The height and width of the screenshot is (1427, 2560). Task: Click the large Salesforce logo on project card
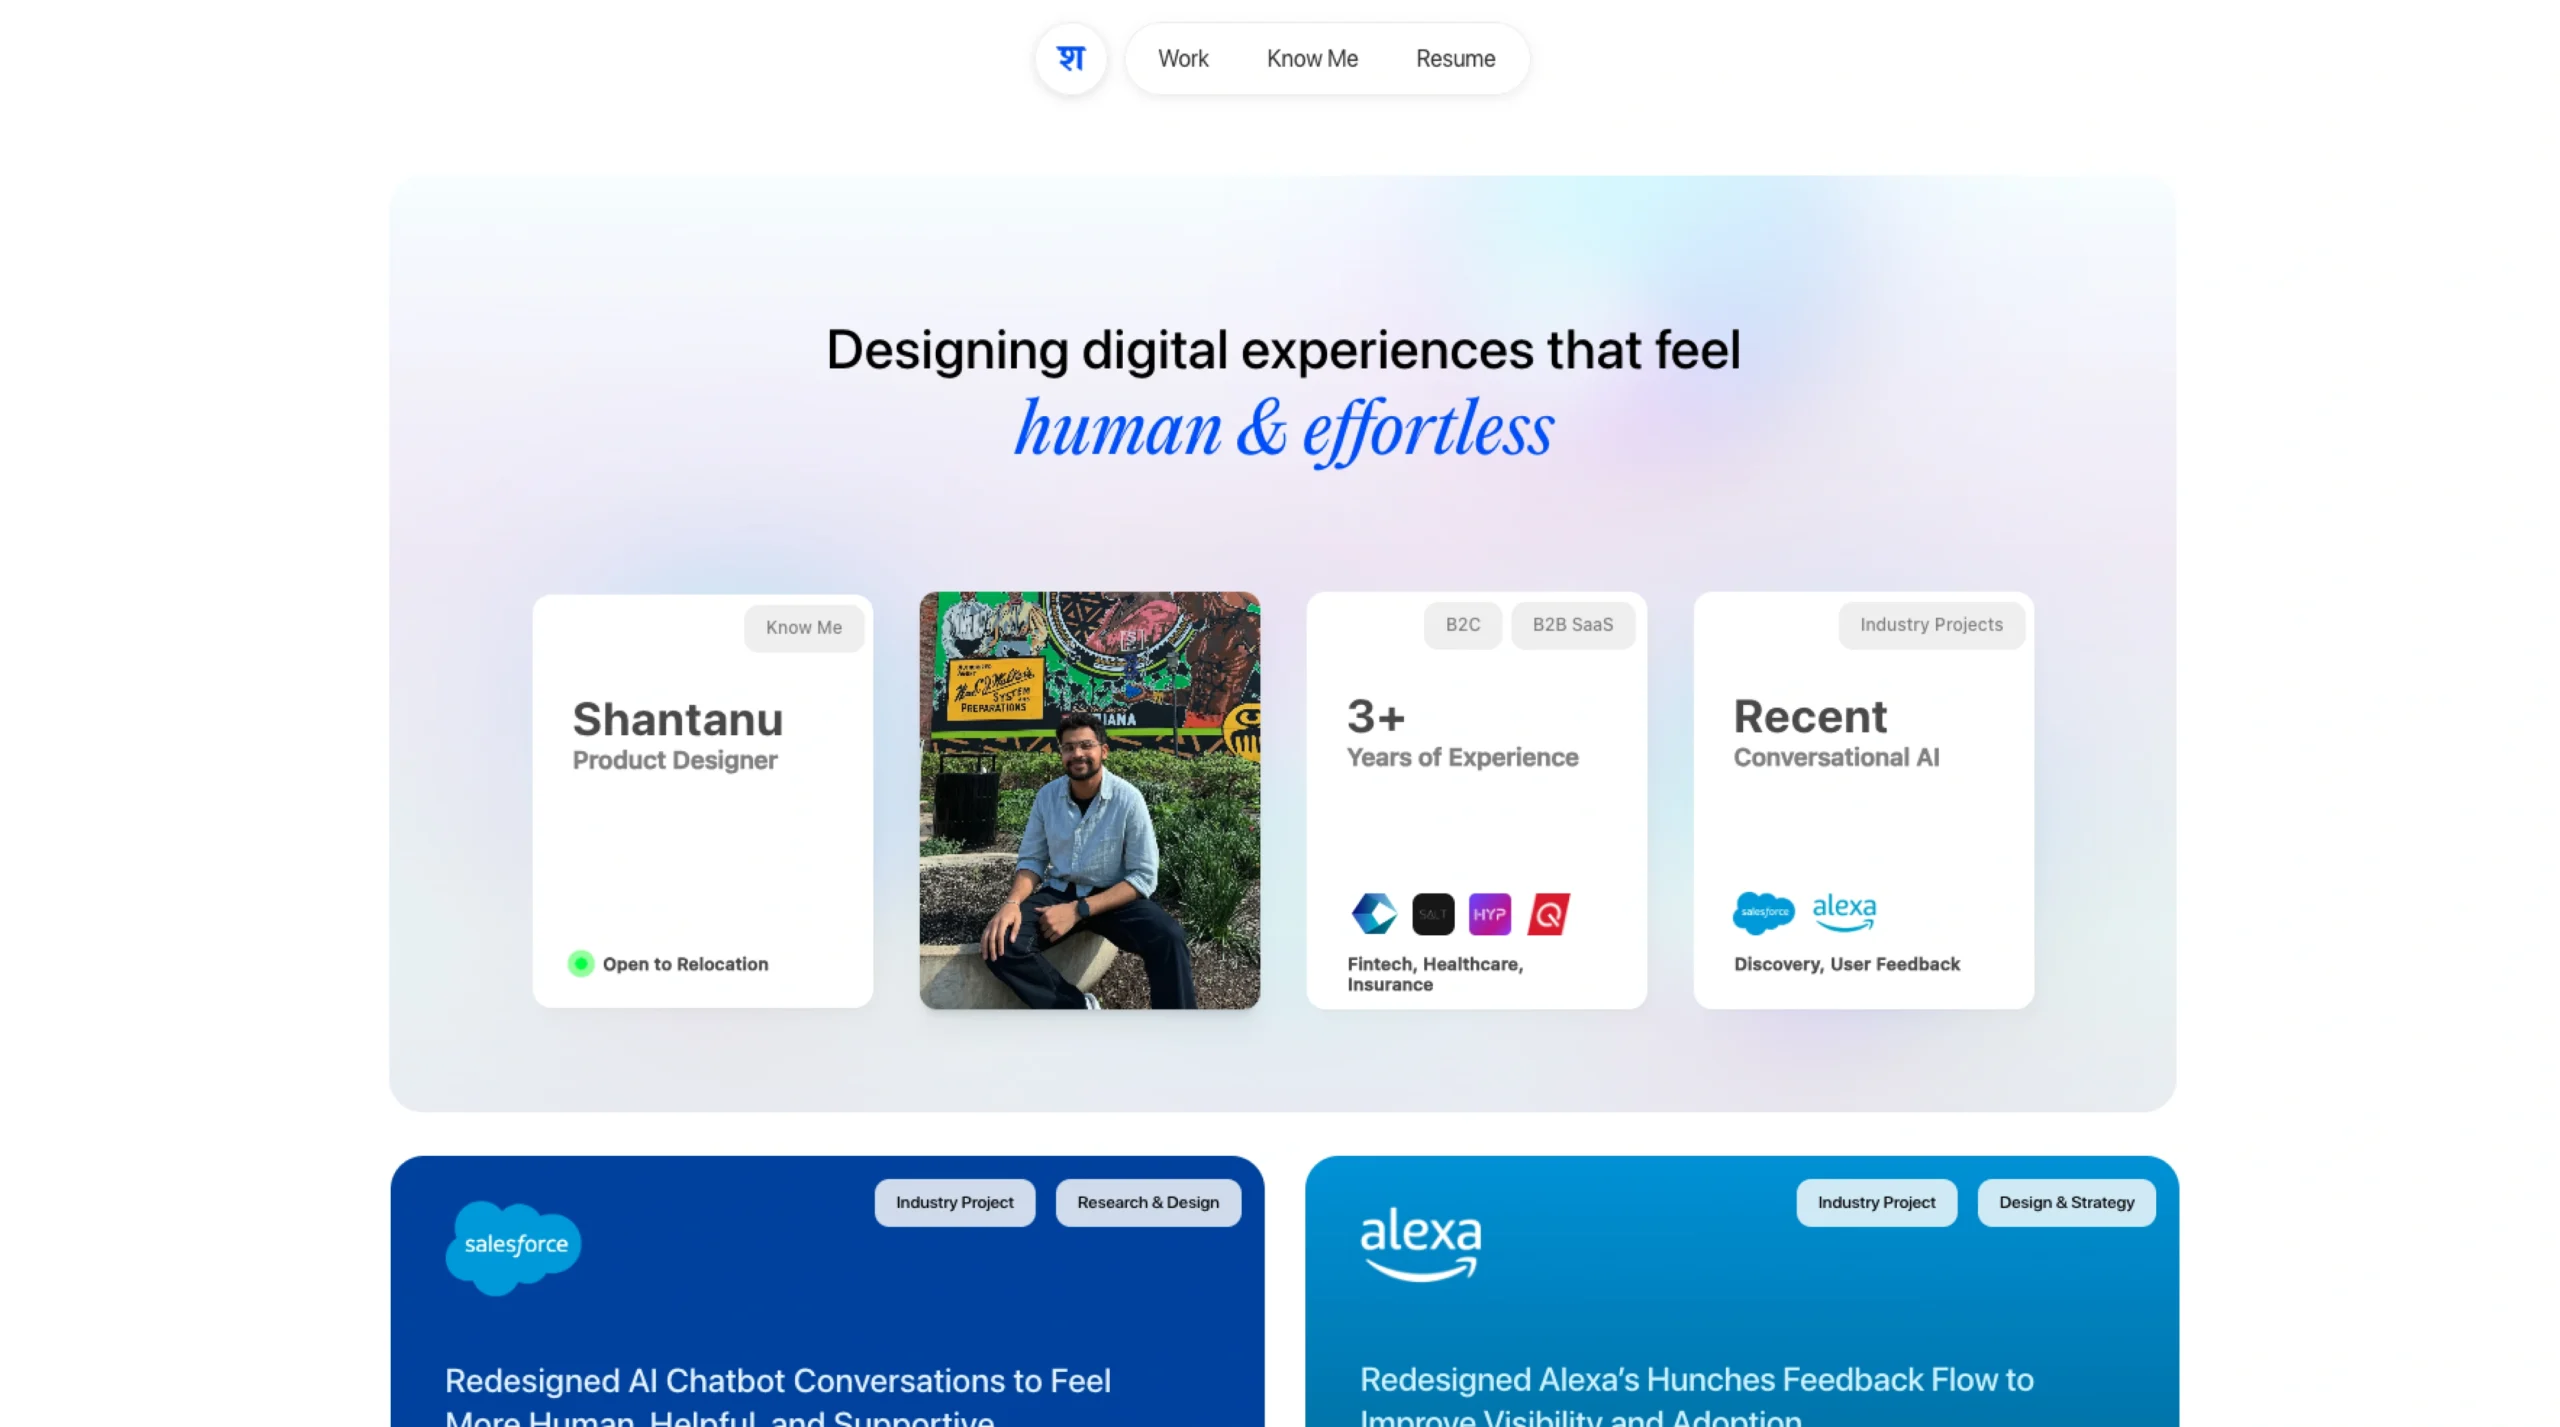514,1246
